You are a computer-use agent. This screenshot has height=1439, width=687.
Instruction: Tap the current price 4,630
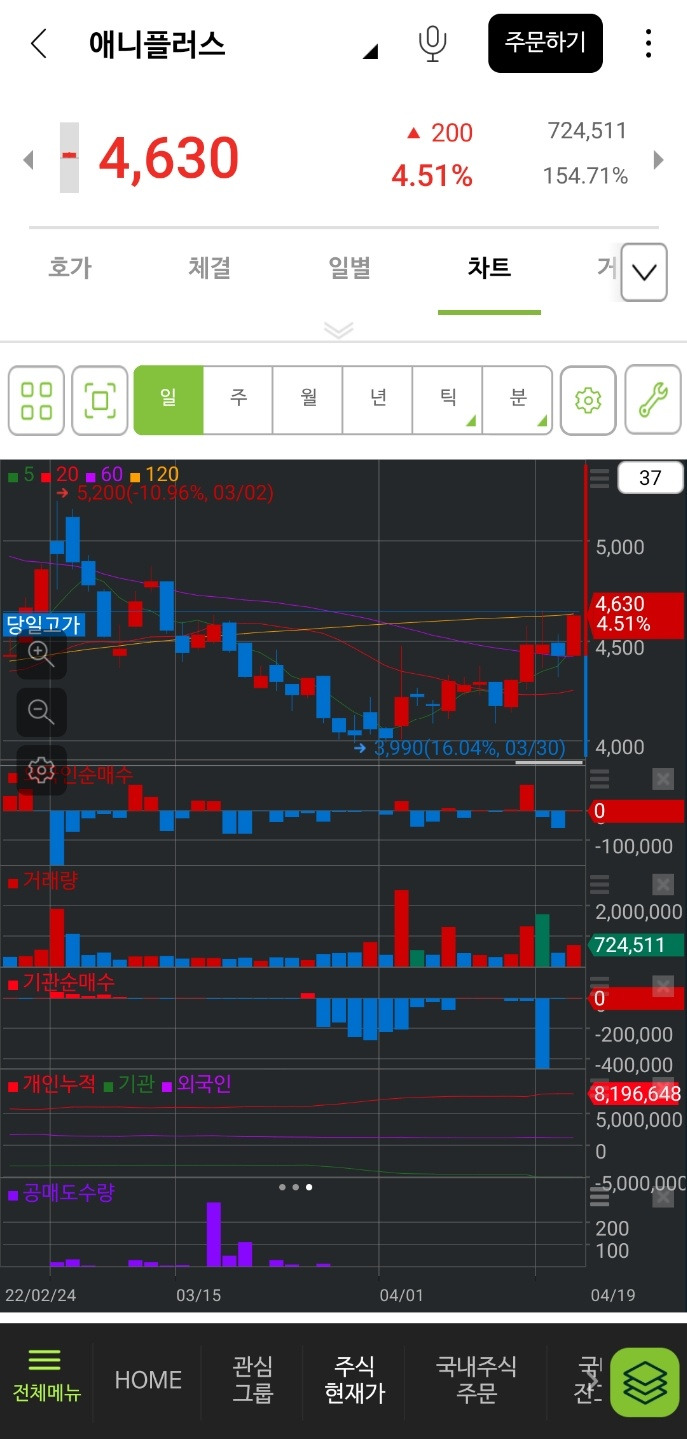pyautogui.click(x=168, y=158)
